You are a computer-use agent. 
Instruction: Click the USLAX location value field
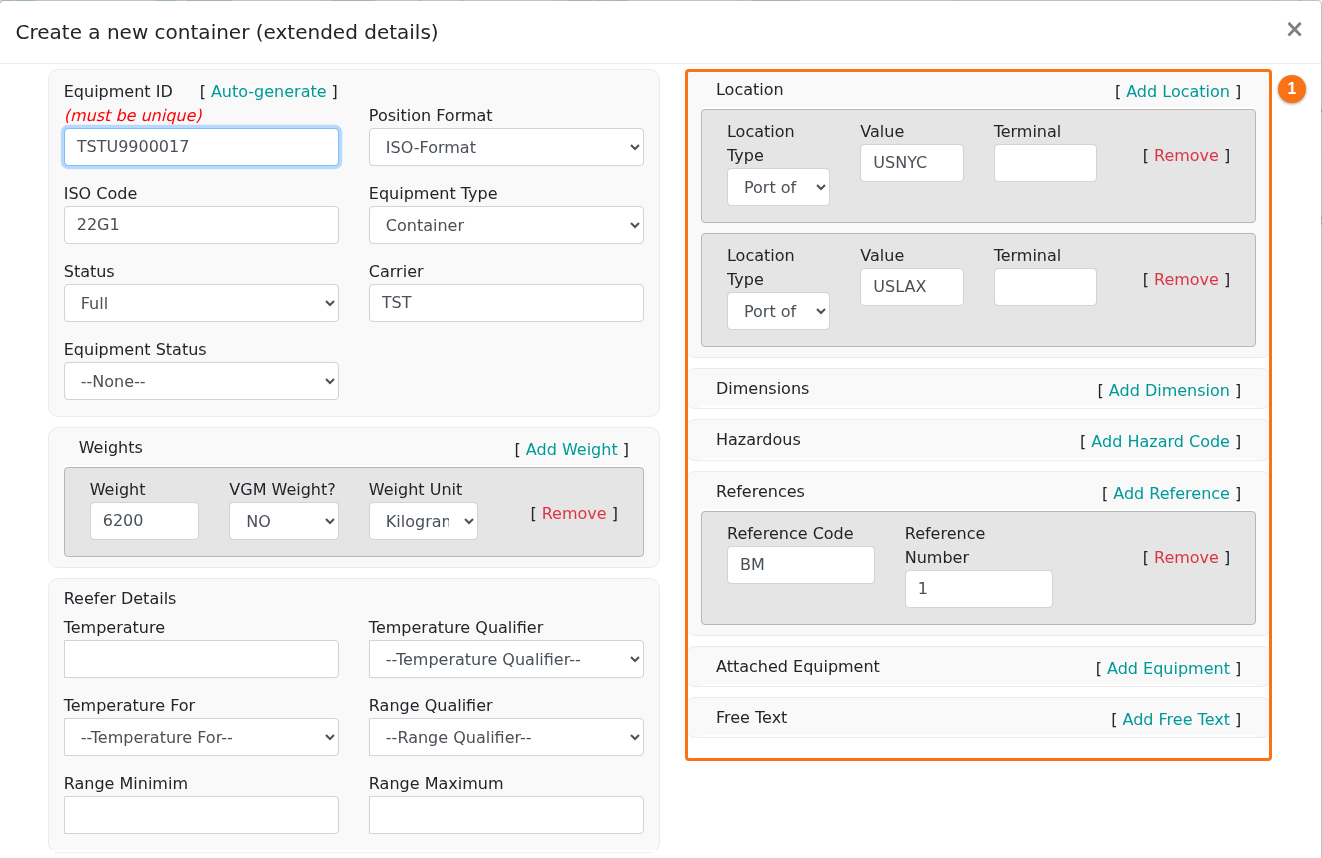912,287
